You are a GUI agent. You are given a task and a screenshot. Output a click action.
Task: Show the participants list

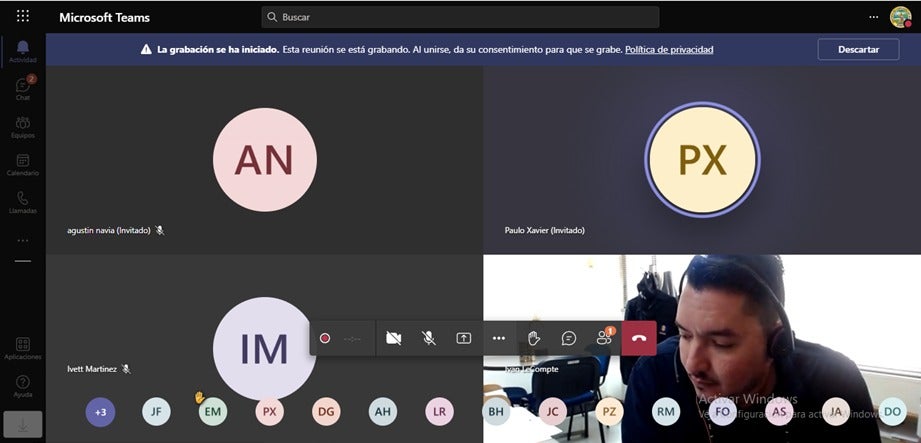604,338
